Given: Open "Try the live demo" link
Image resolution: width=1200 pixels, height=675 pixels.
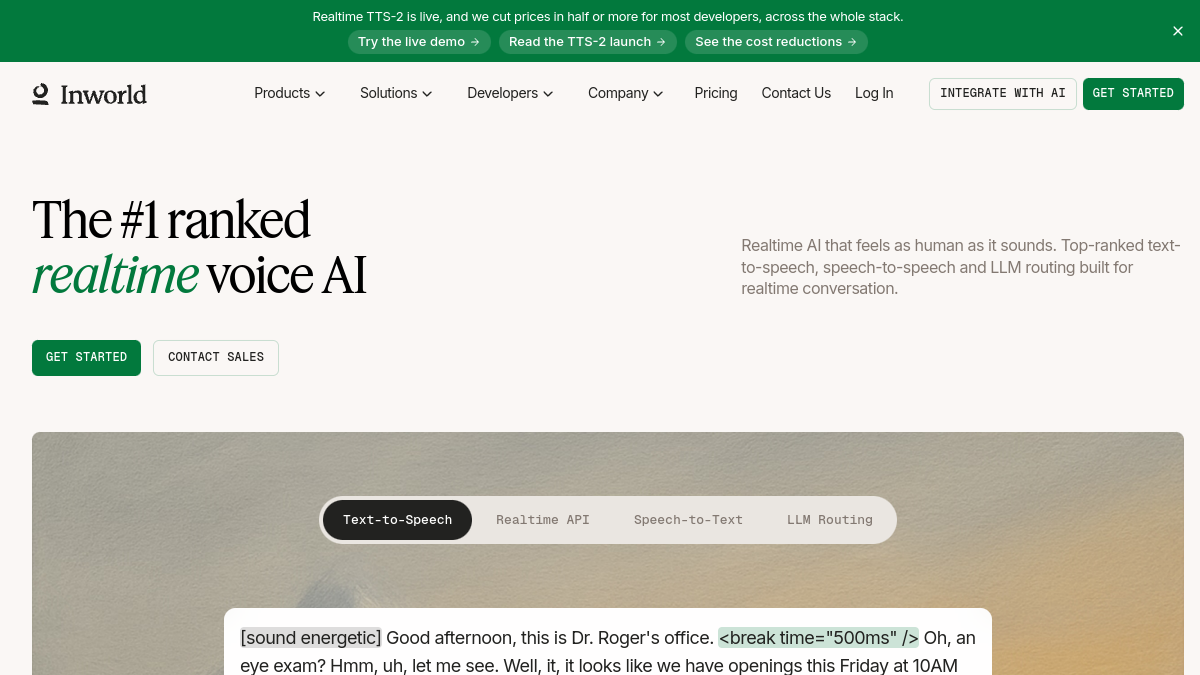Looking at the screenshot, I should tap(419, 42).
